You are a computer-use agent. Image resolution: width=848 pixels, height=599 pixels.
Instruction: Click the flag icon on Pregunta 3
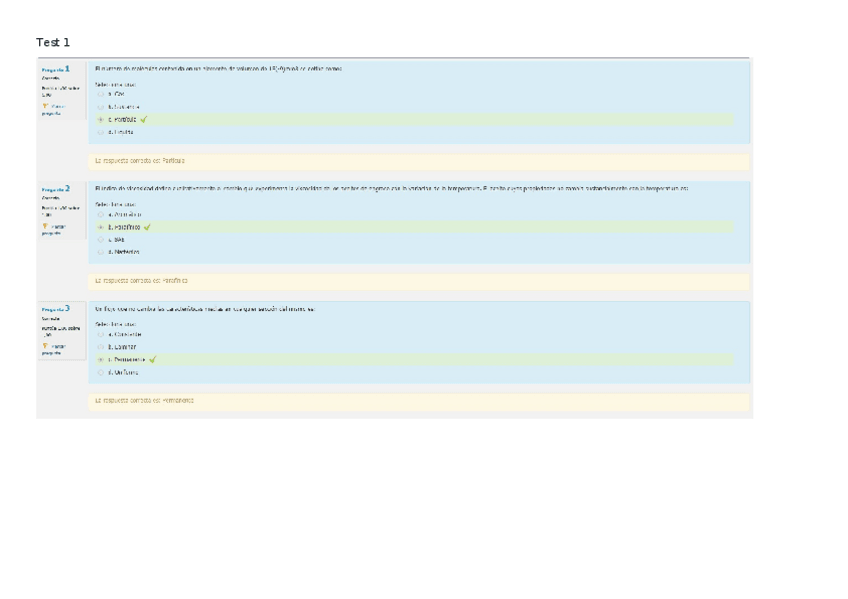pos(45,346)
